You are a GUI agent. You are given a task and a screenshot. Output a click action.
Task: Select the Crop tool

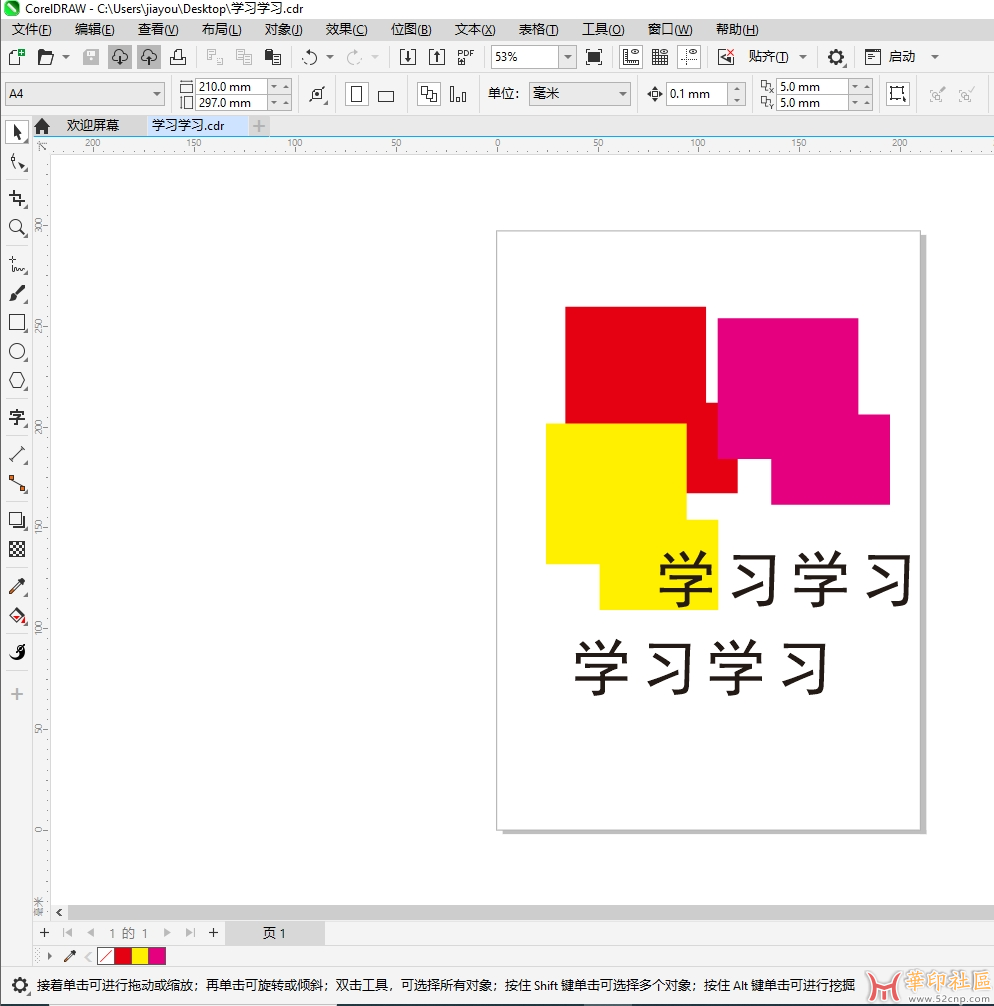coord(17,198)
